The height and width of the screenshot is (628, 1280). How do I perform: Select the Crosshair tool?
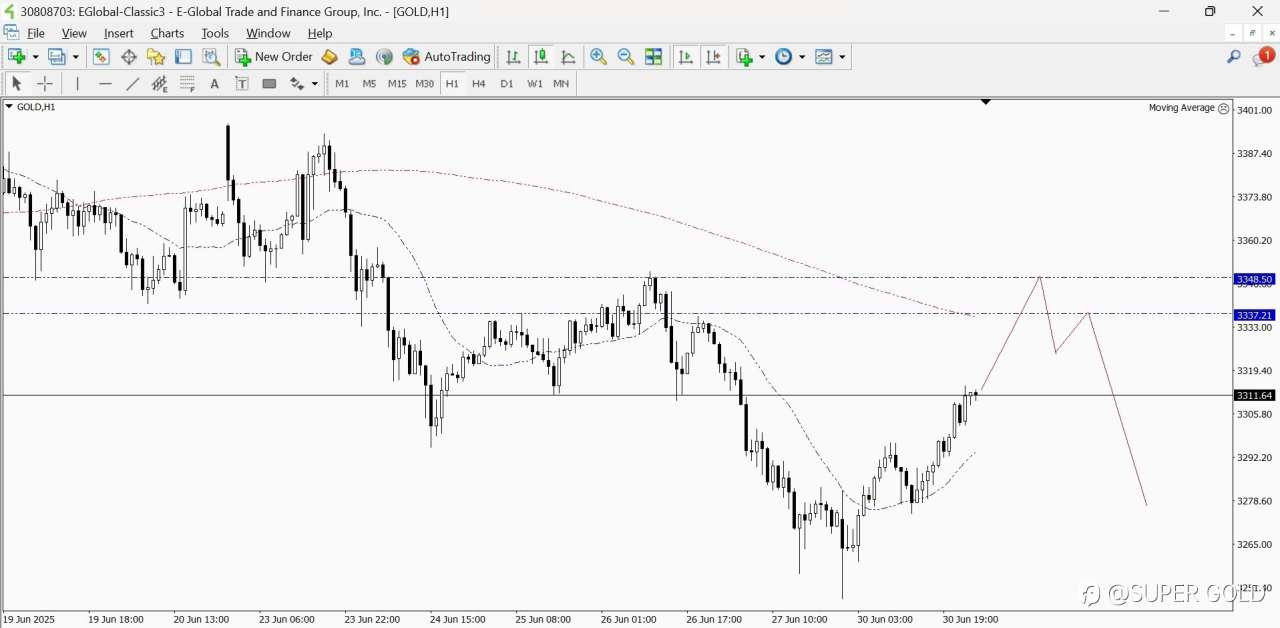coord(45,84)
